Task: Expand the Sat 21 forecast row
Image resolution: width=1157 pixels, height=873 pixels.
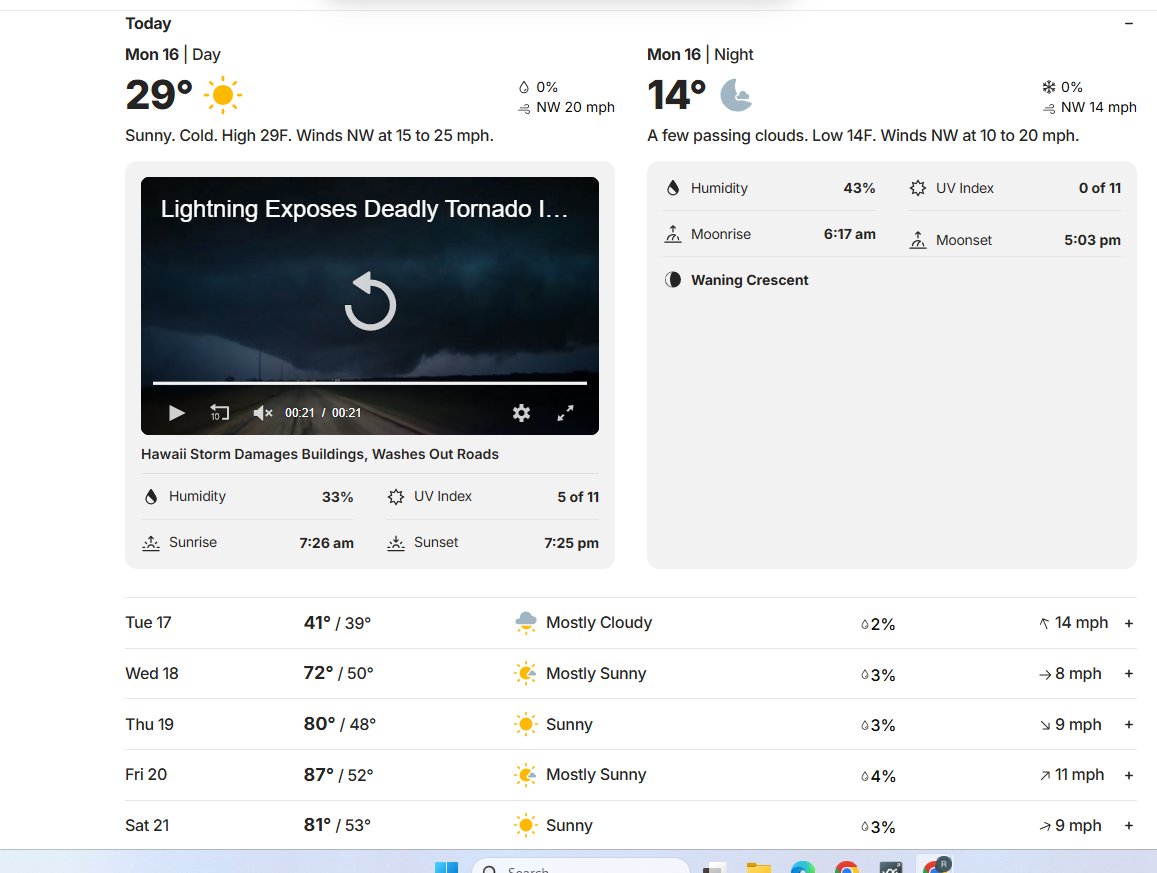Action: (1128, 826)
